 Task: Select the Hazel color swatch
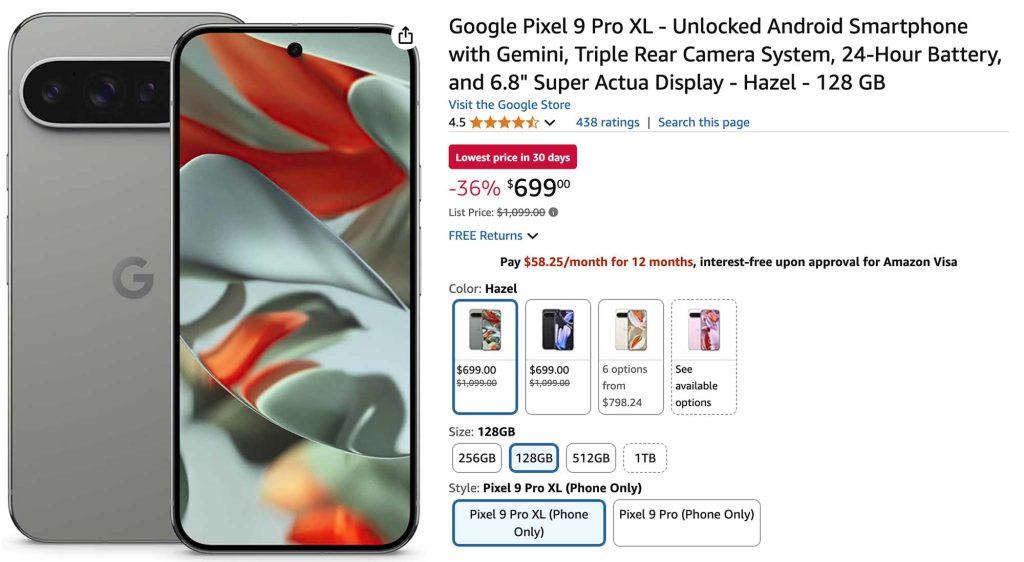point(485,356)
